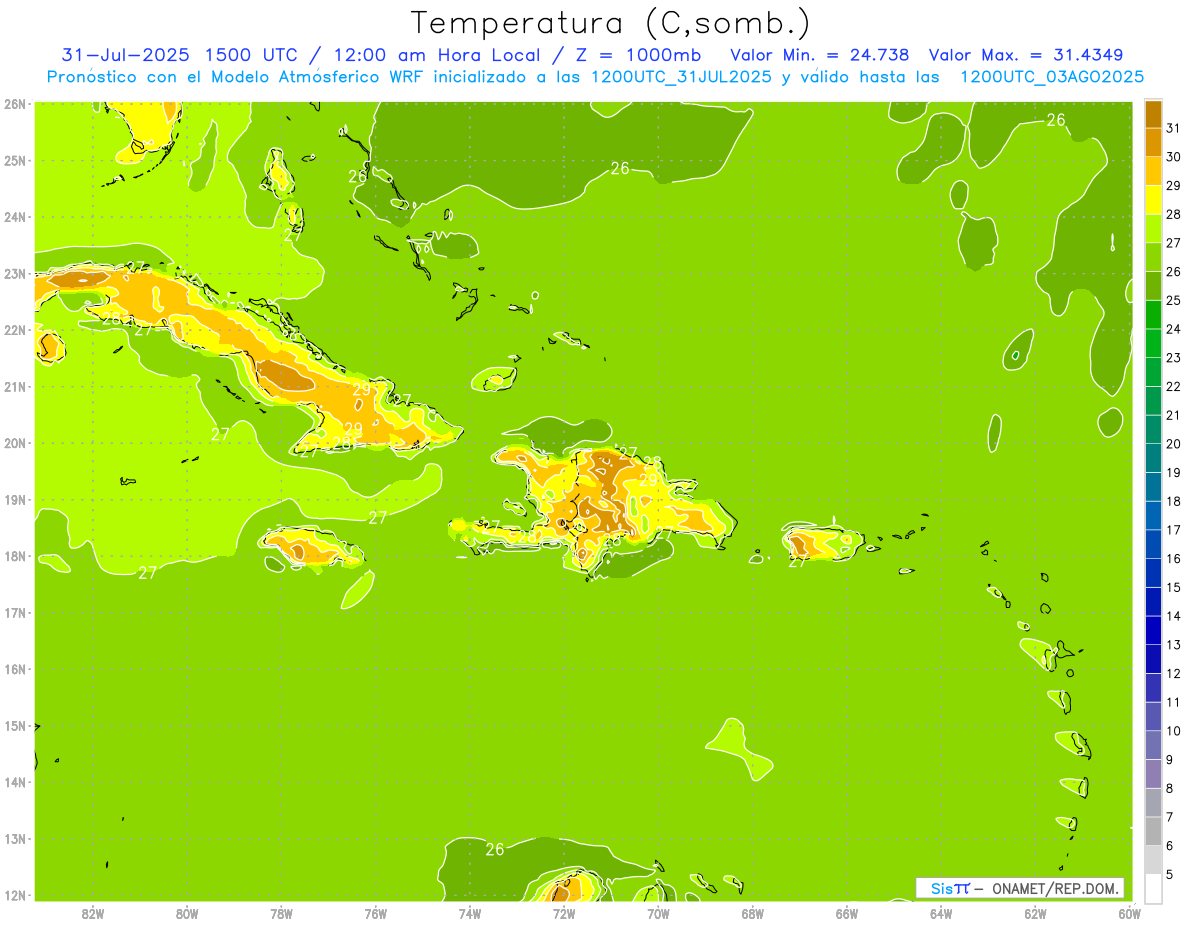Pick the gray legend band between 6 and 7
The width and height of the screenshot is (1200, 927).
1153,831
